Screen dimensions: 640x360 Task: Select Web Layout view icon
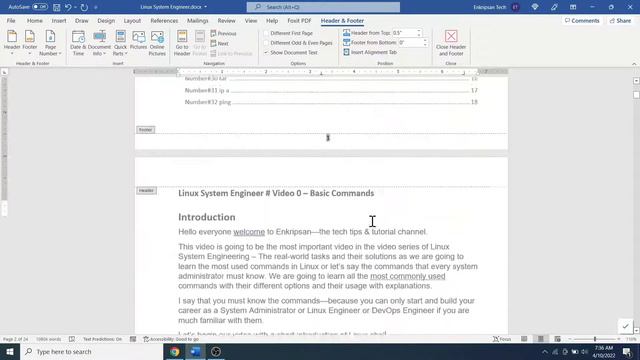point(558,339)
